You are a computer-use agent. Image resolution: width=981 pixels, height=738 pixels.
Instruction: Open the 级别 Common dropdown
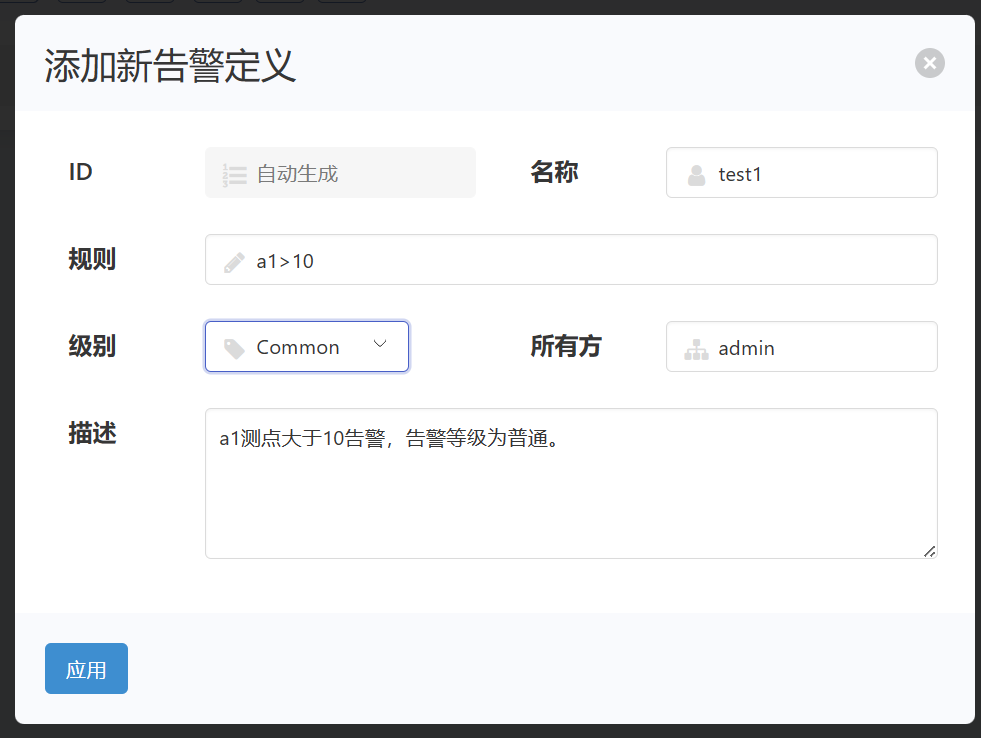(x=307, y=346)
